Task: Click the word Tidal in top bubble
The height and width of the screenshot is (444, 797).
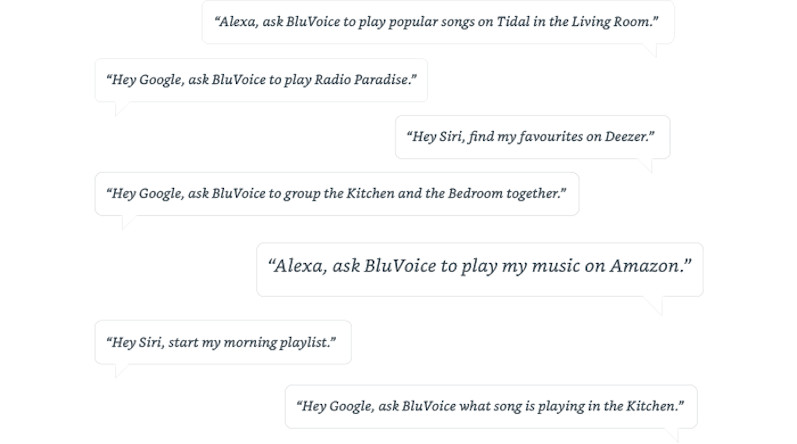Action: [x=513, y=22]
